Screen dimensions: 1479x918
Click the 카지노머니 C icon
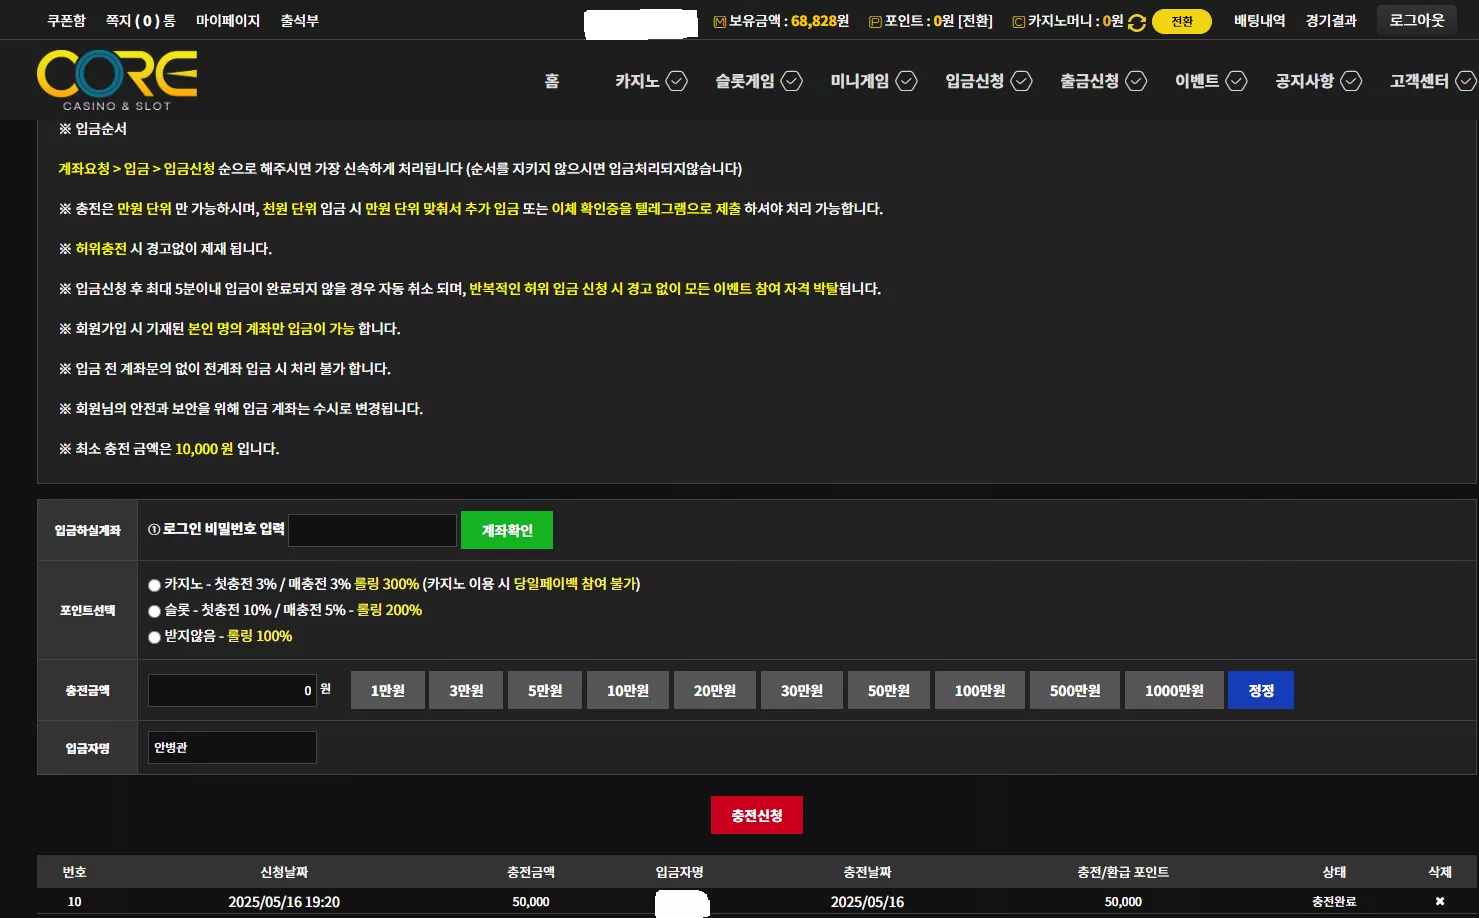[x=1019, y=22]
